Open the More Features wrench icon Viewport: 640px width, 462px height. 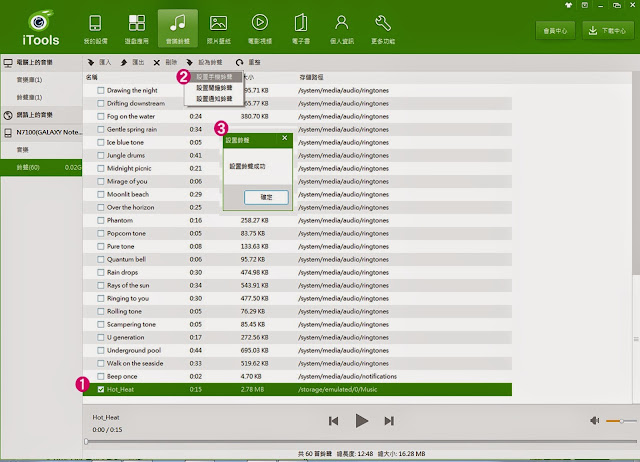pos(382,24)
